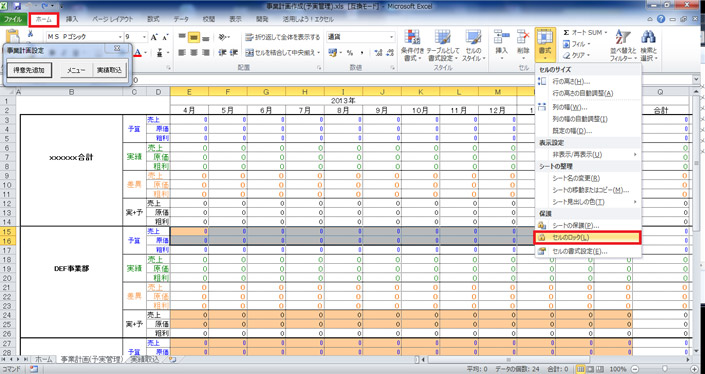Open the font name dropdown MS Pゴシック
Screen dimensions: 705x374
pos(120,37)
